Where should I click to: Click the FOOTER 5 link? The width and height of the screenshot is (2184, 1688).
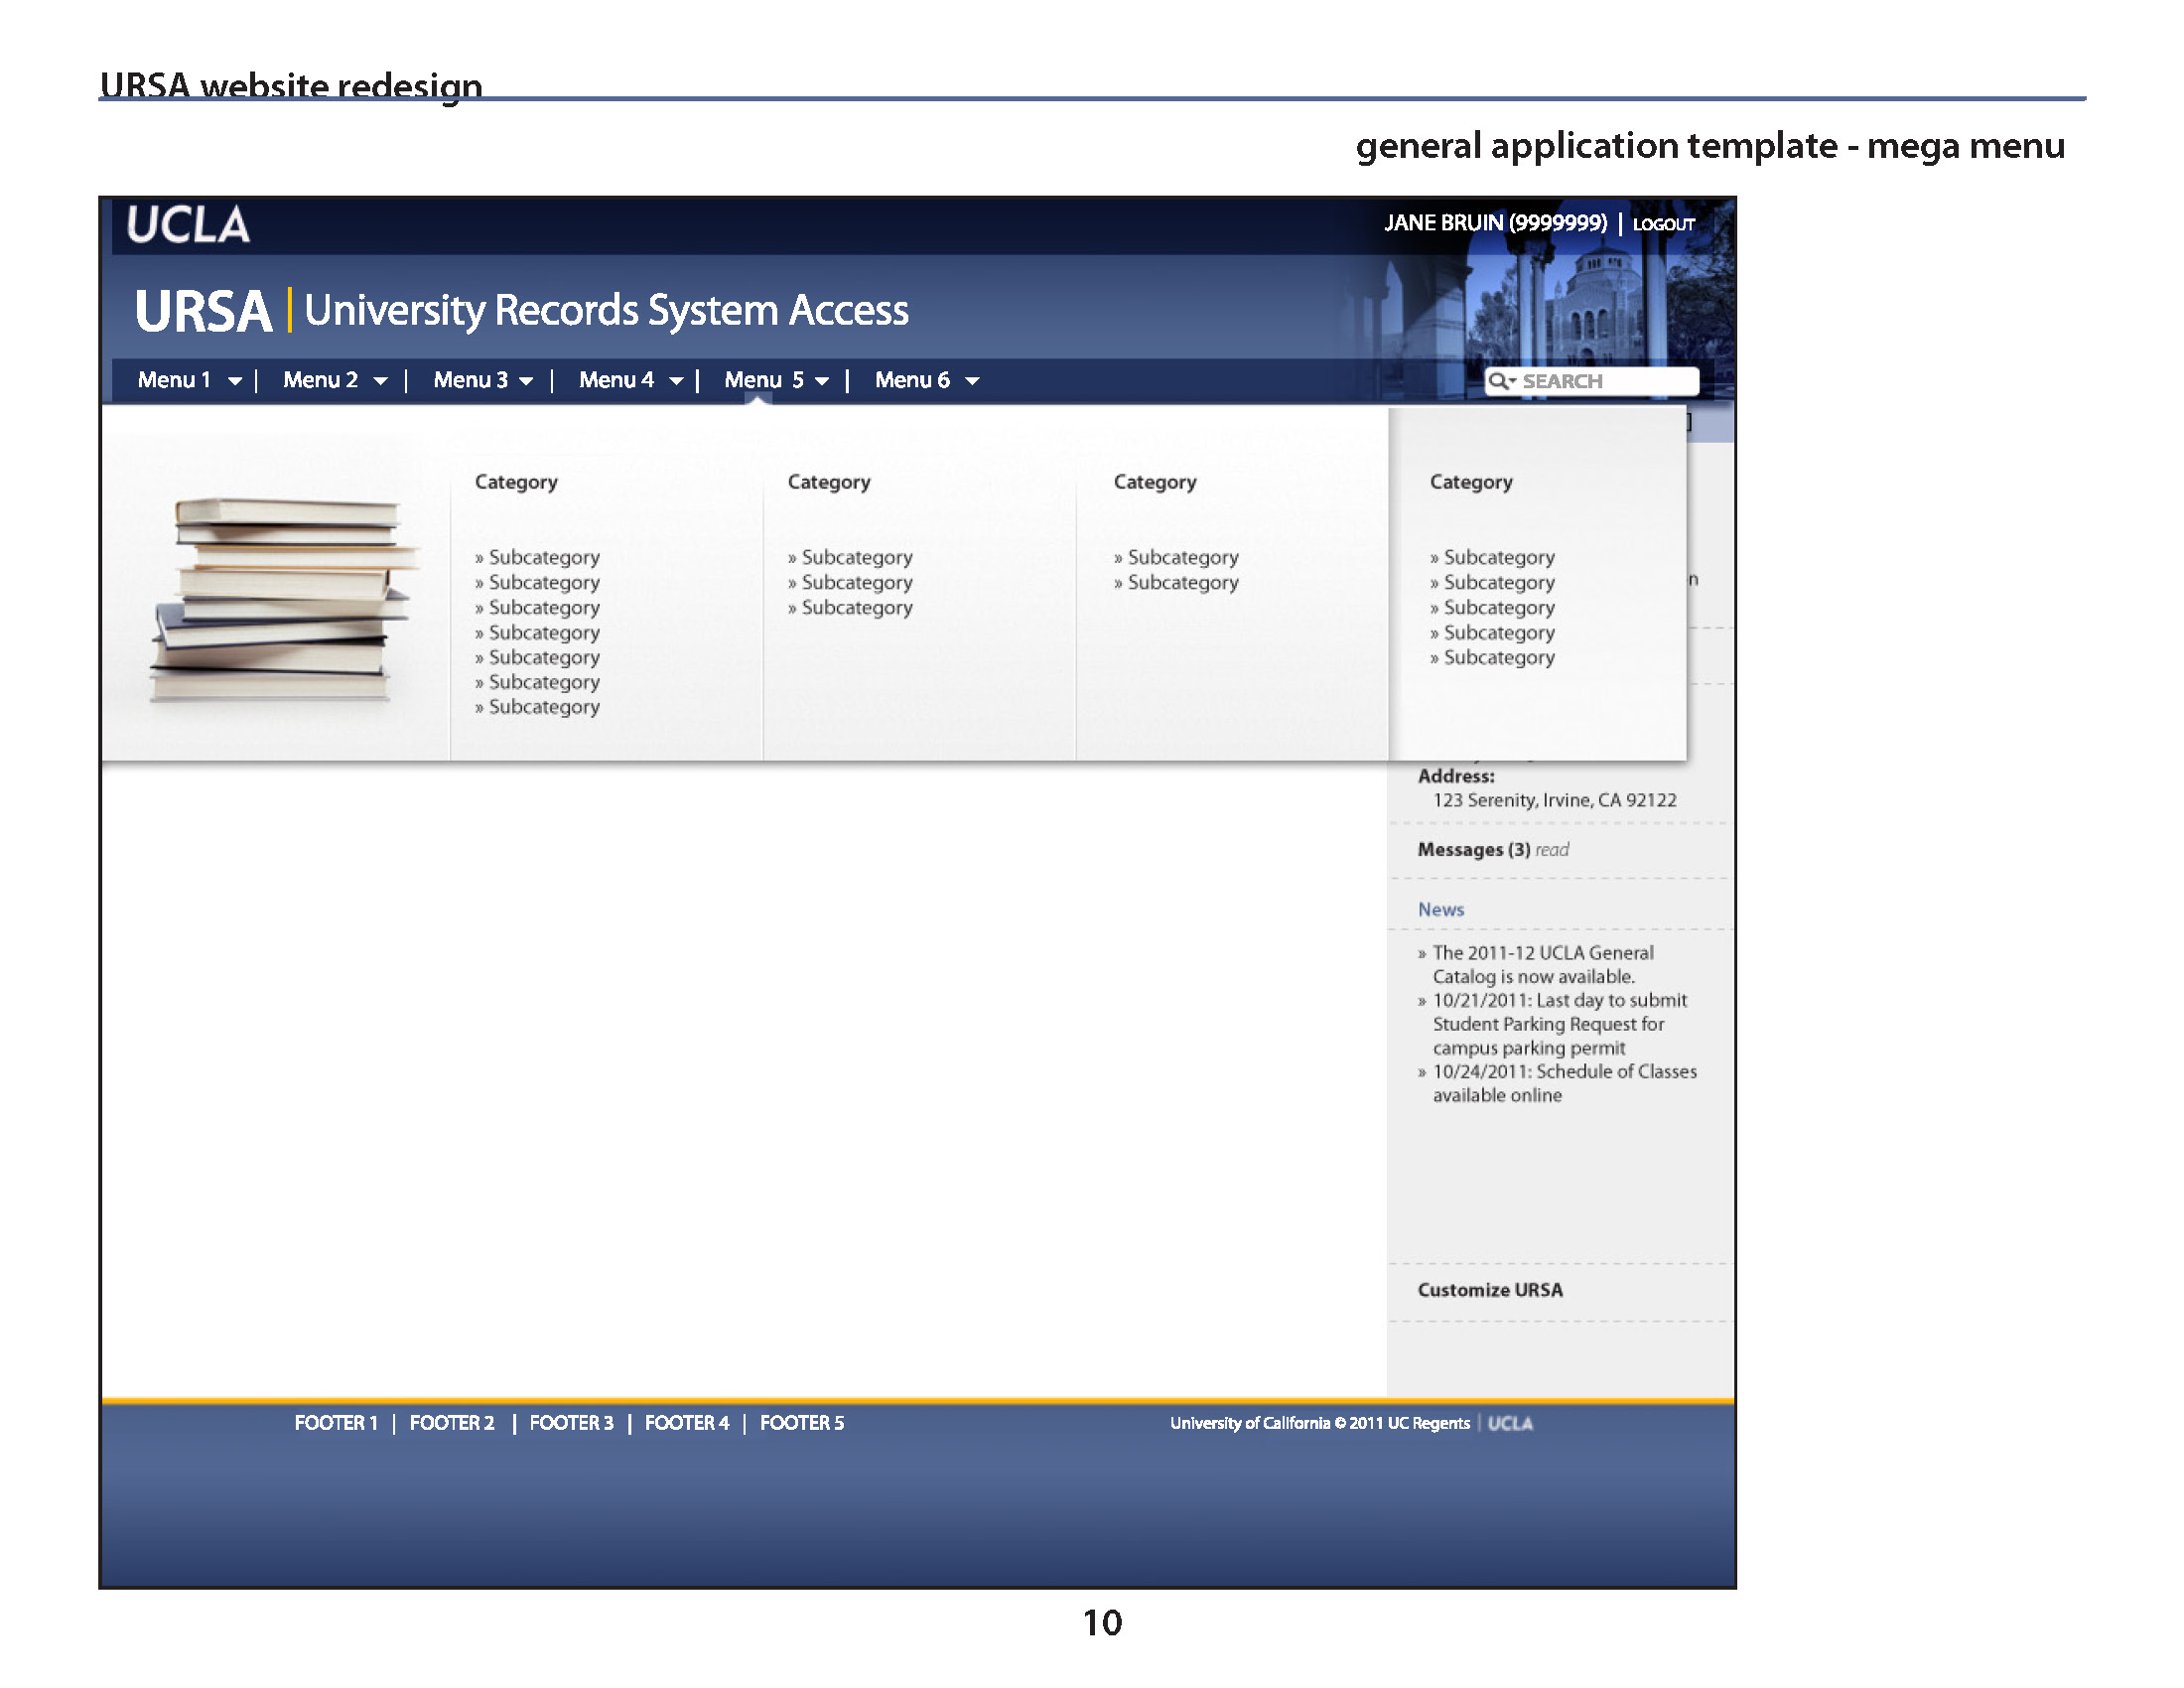pyautogui.click(x=802, y=1423)
